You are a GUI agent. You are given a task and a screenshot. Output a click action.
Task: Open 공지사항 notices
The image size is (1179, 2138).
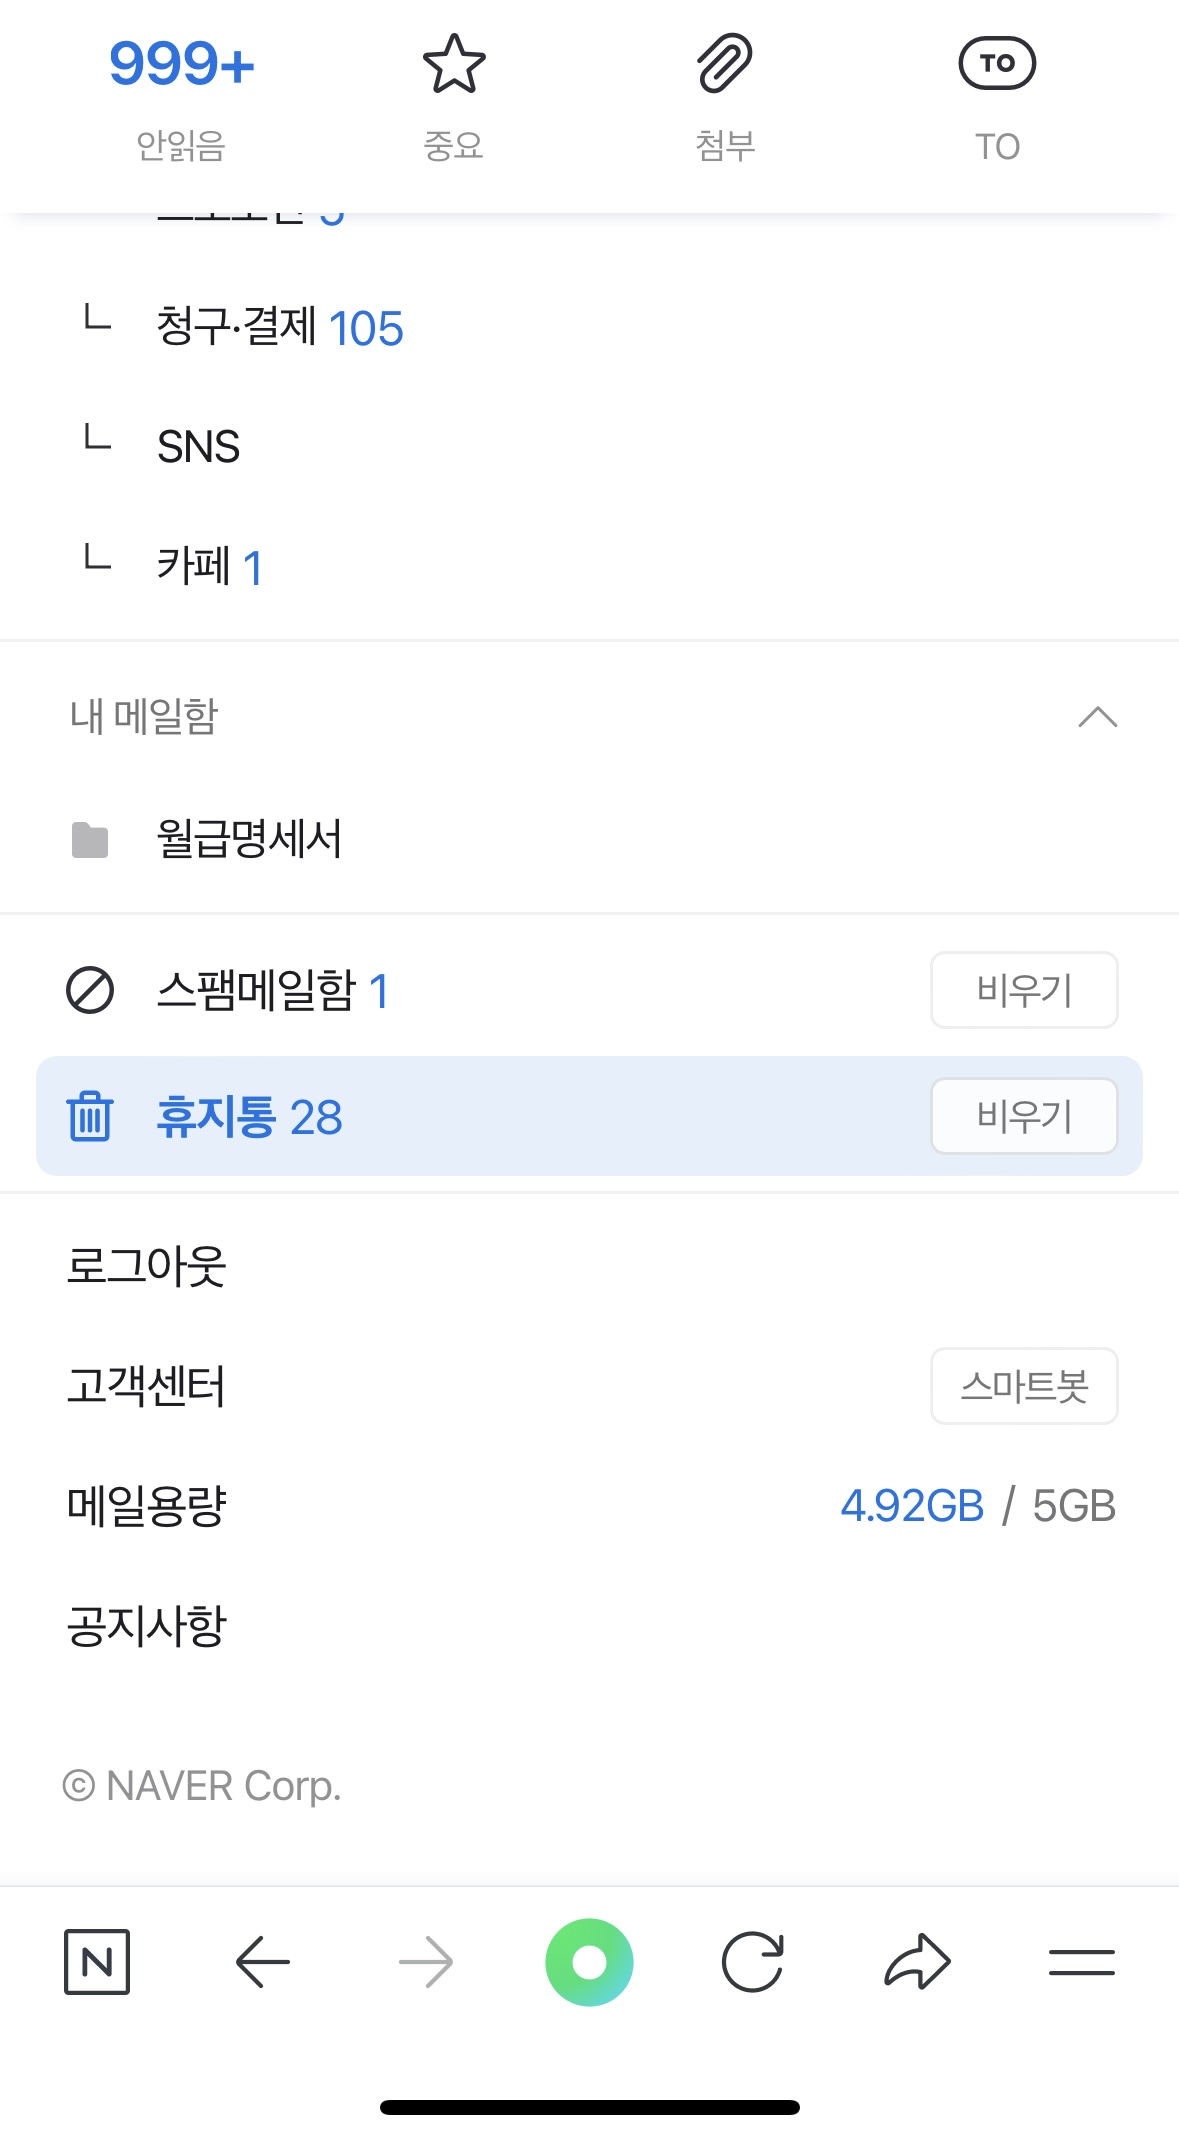click(x=147, y=1626)
